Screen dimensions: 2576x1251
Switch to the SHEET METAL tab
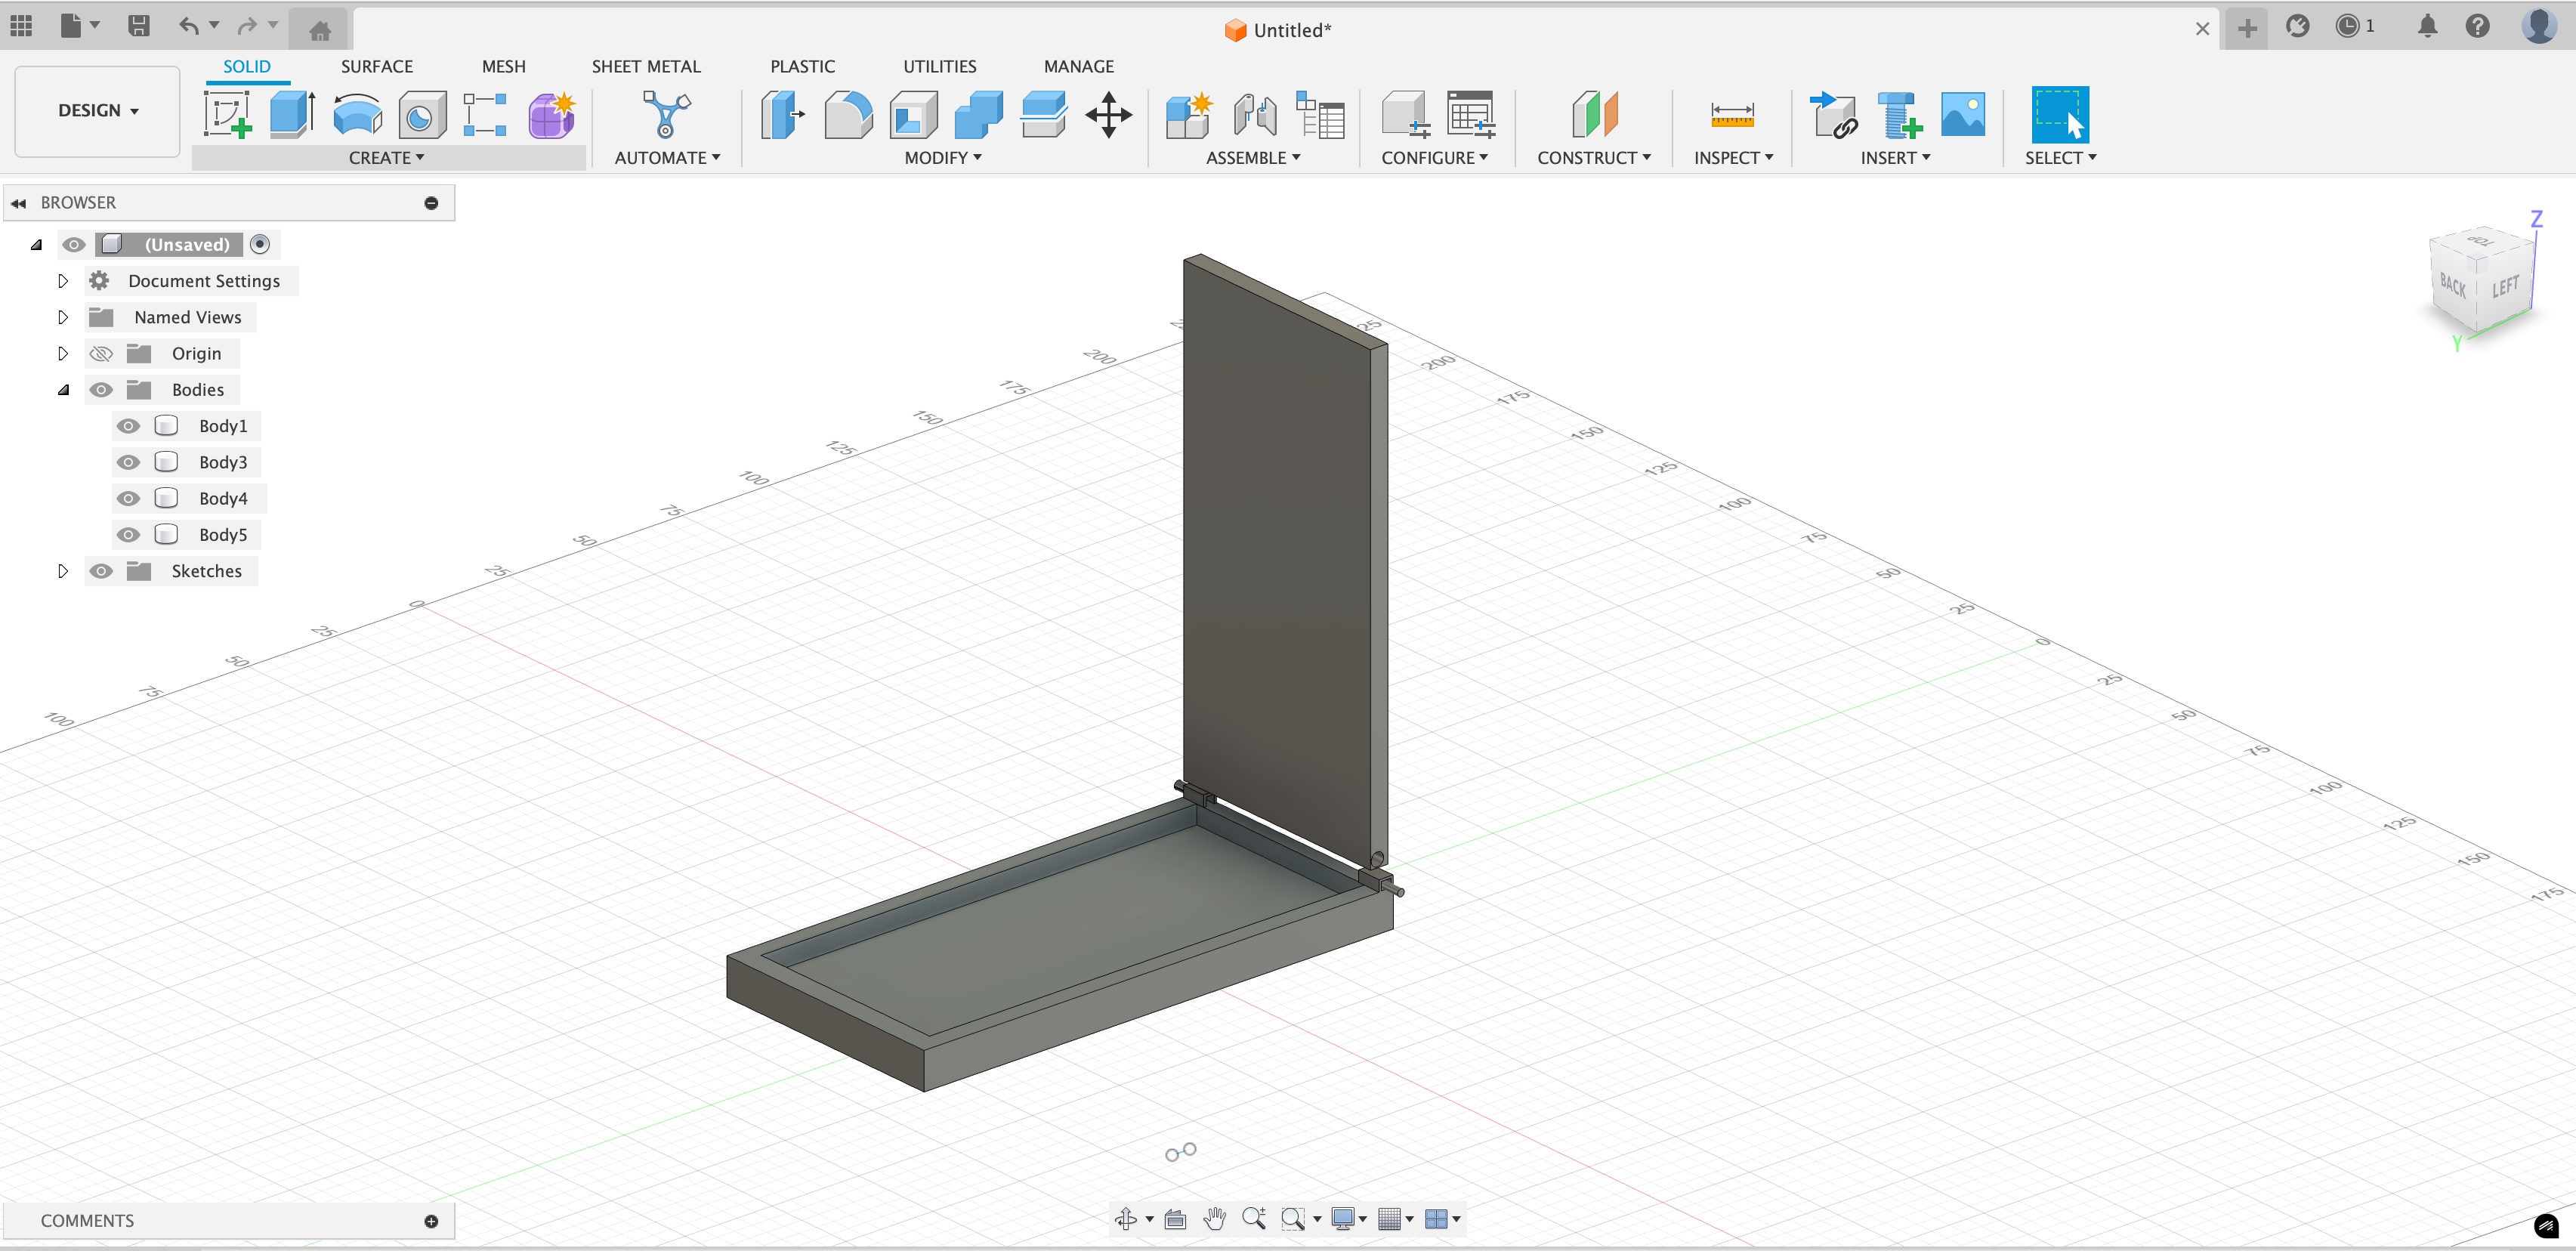point(646,66)
